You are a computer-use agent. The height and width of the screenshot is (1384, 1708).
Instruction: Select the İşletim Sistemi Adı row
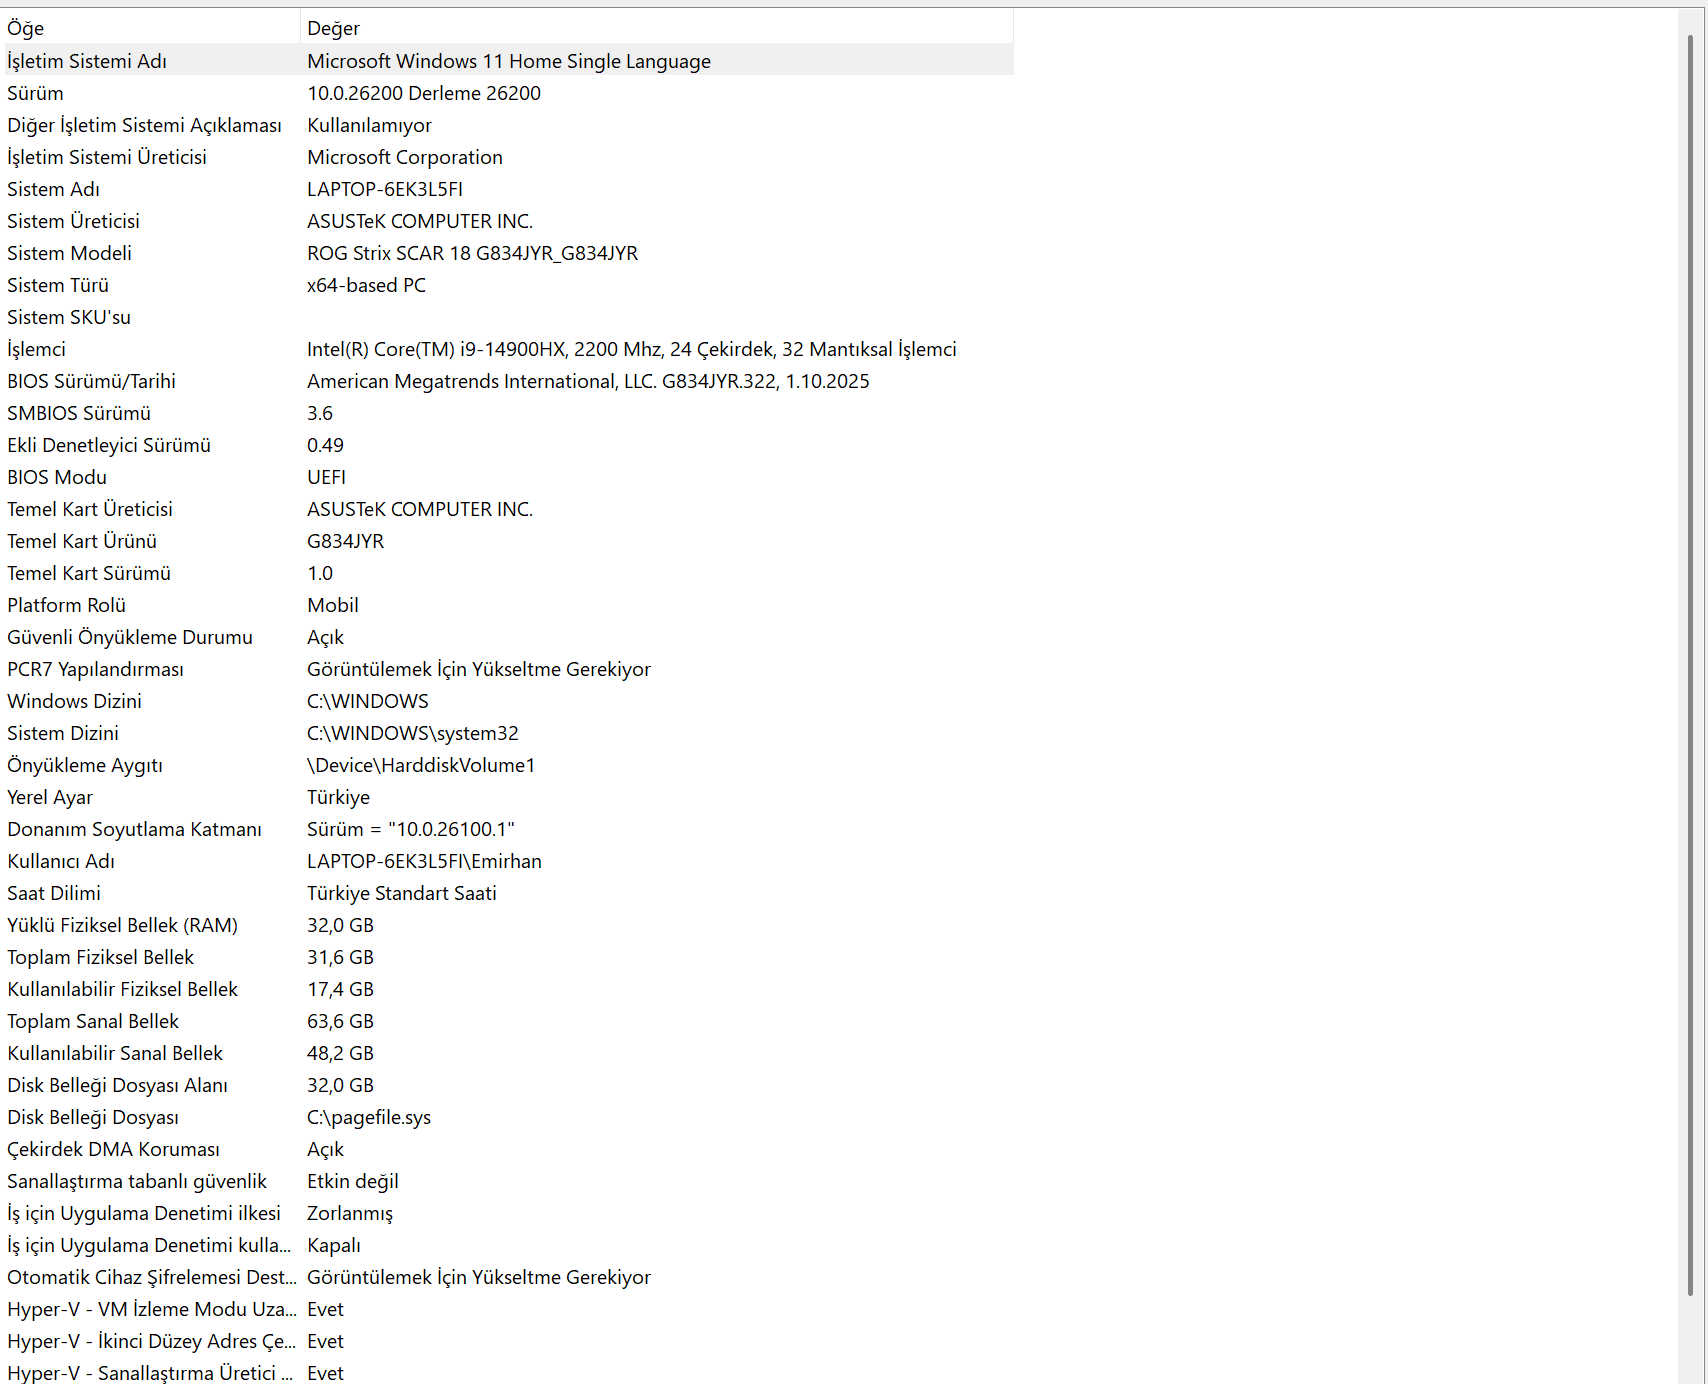pyautogui.click(x=508, y=61)
